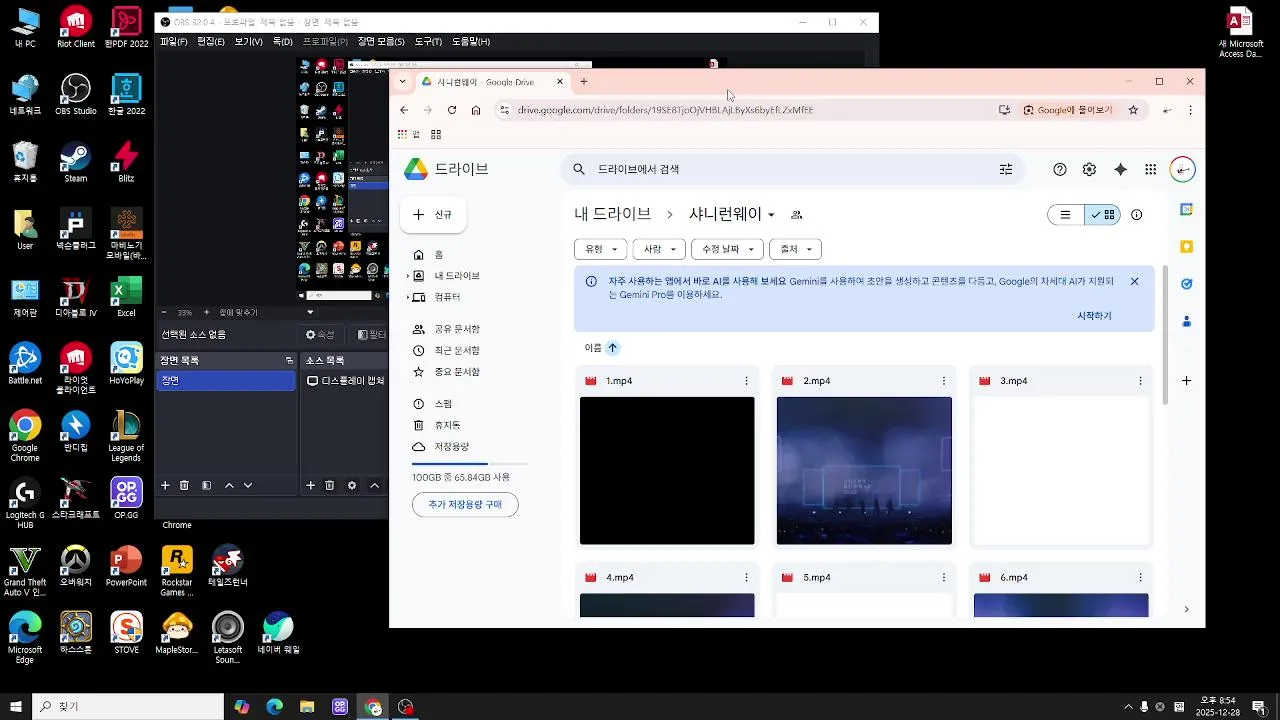Open the share people icon next to 샤니런웨이

tap(797, 214)
